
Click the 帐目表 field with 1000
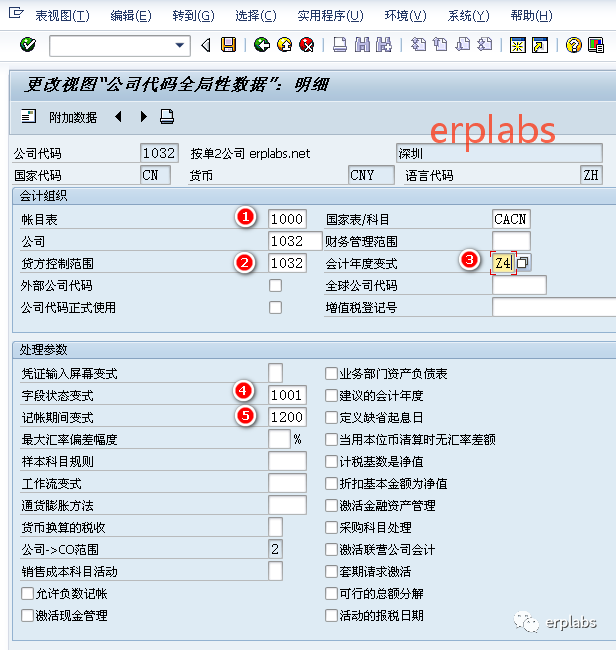tap(287, 219)
